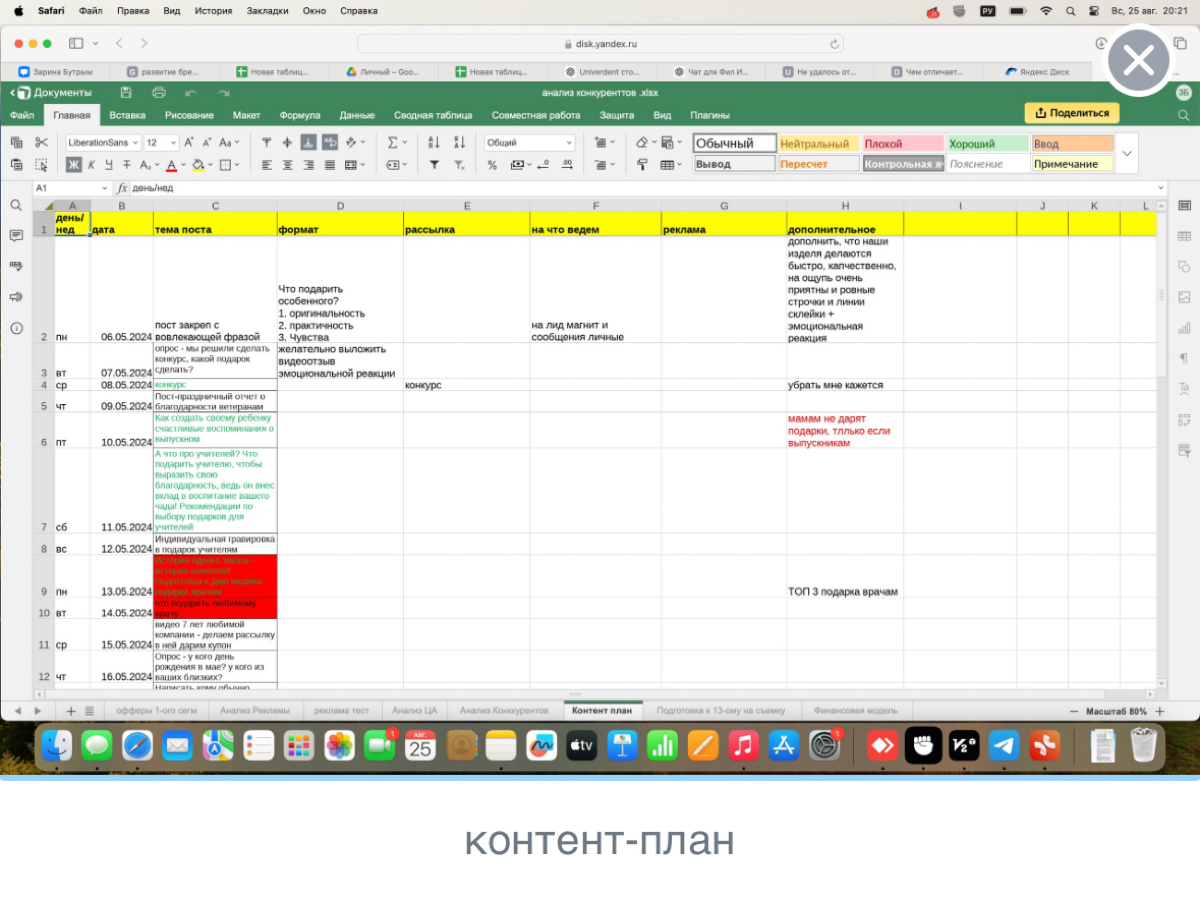Click the Cut scissors icon

coord(41,142)
